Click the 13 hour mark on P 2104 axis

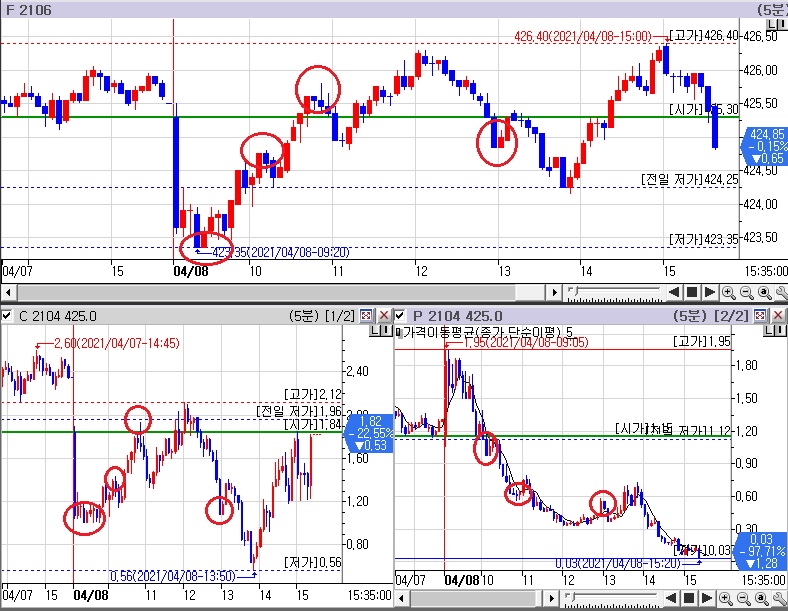609,580
